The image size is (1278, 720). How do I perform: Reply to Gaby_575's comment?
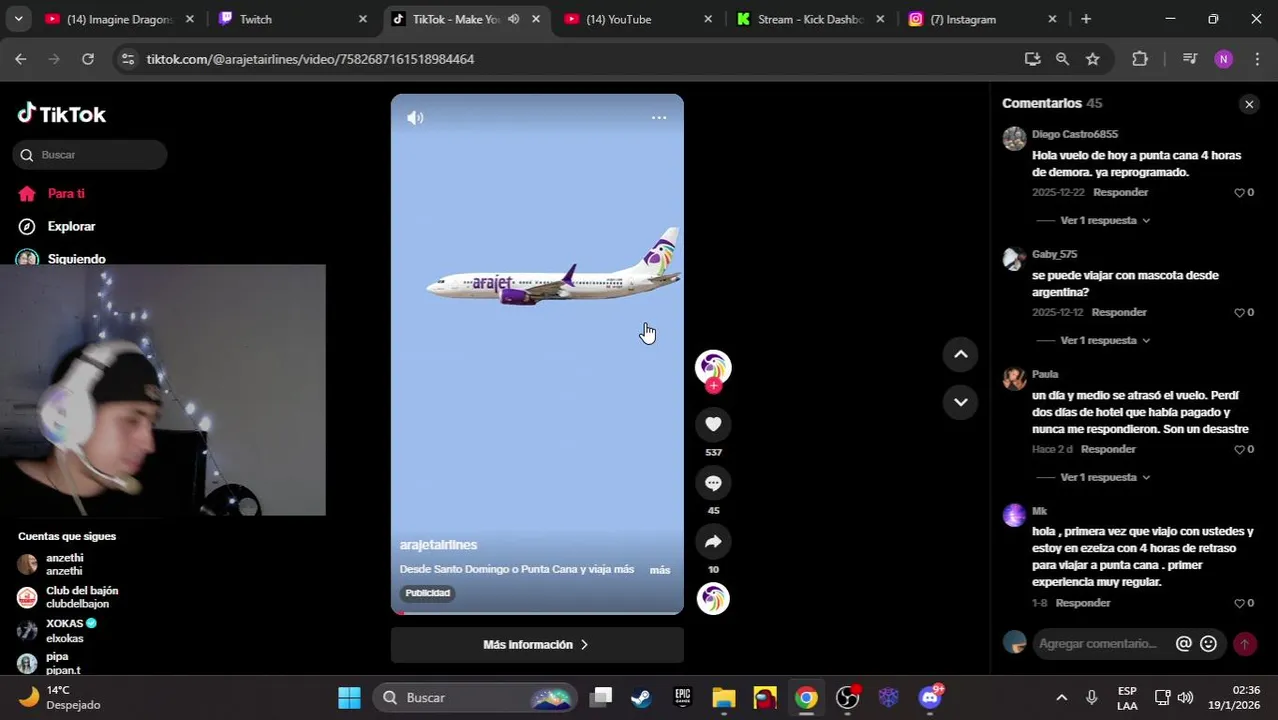1119,312
